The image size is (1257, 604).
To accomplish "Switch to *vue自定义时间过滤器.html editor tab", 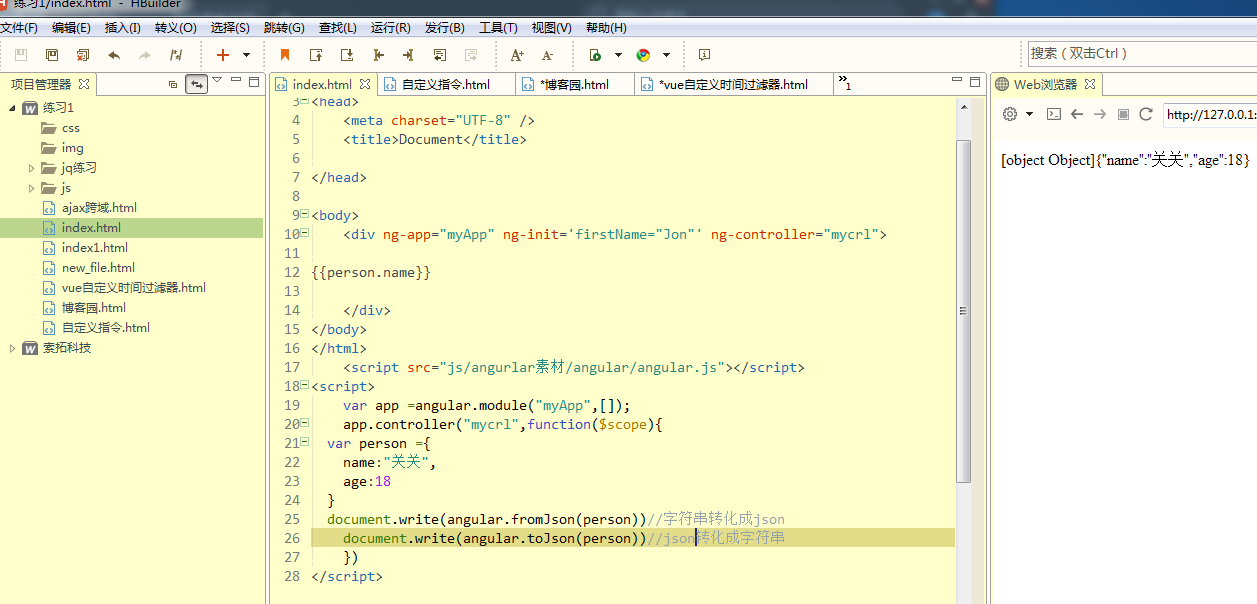I will point(734,85).
